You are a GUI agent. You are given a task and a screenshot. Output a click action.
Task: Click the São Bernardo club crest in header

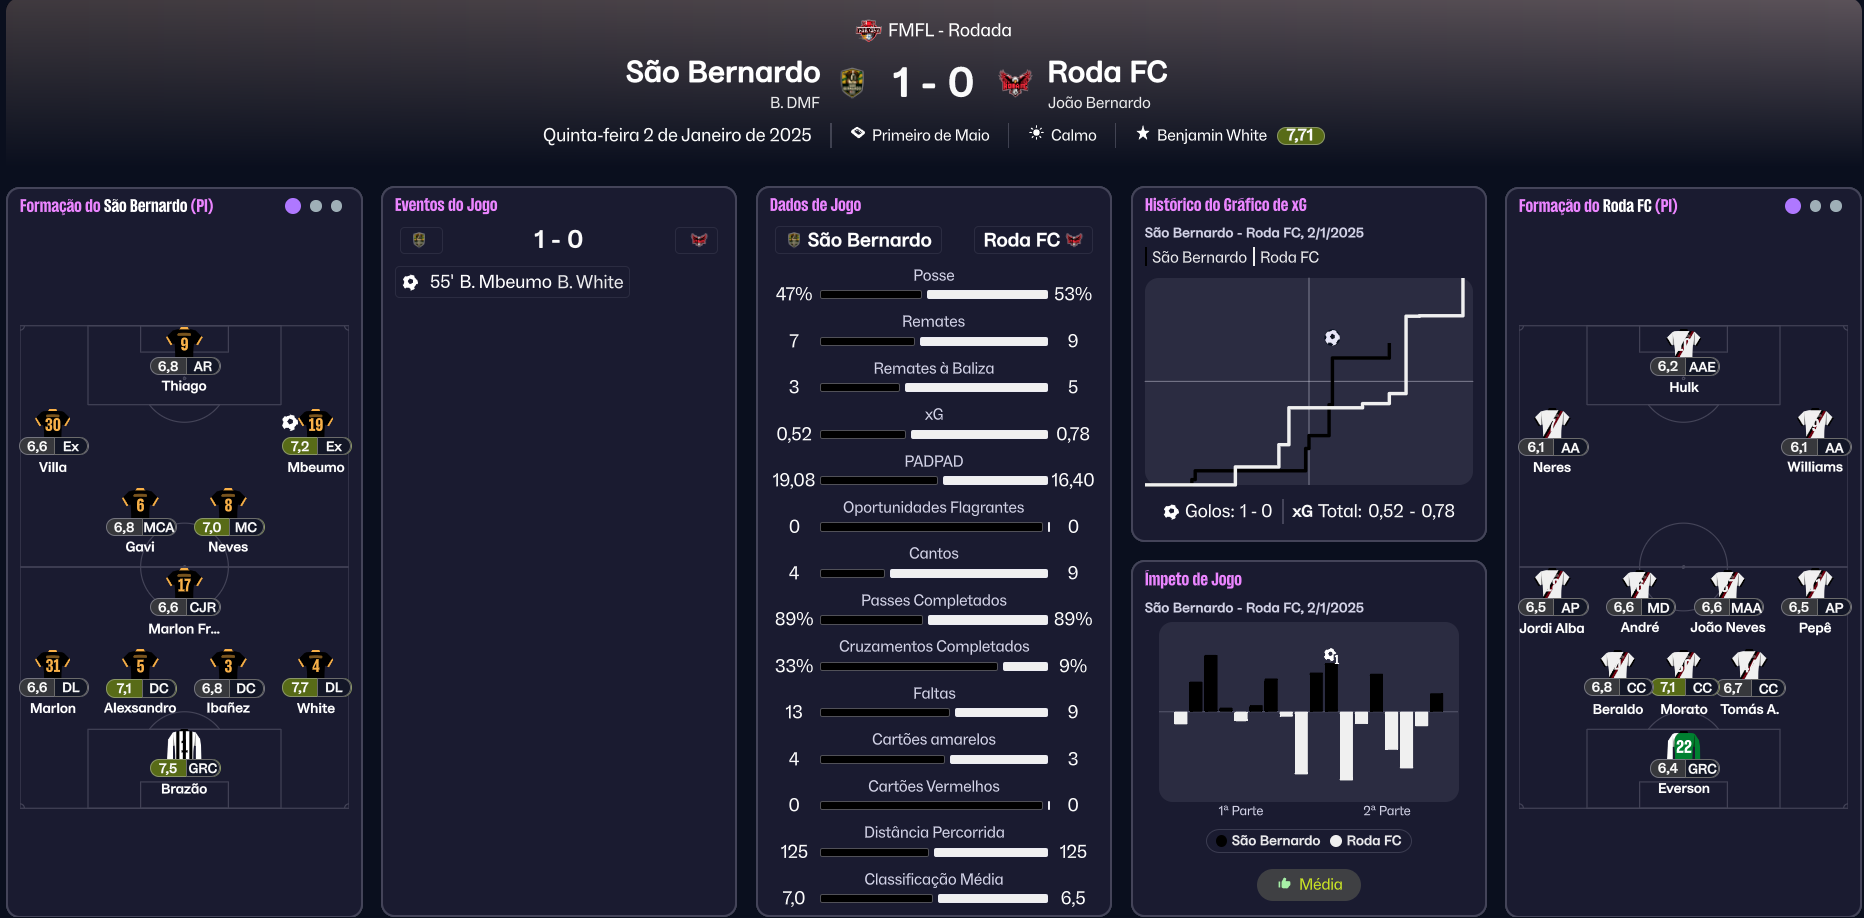click(x=852, y=82)
